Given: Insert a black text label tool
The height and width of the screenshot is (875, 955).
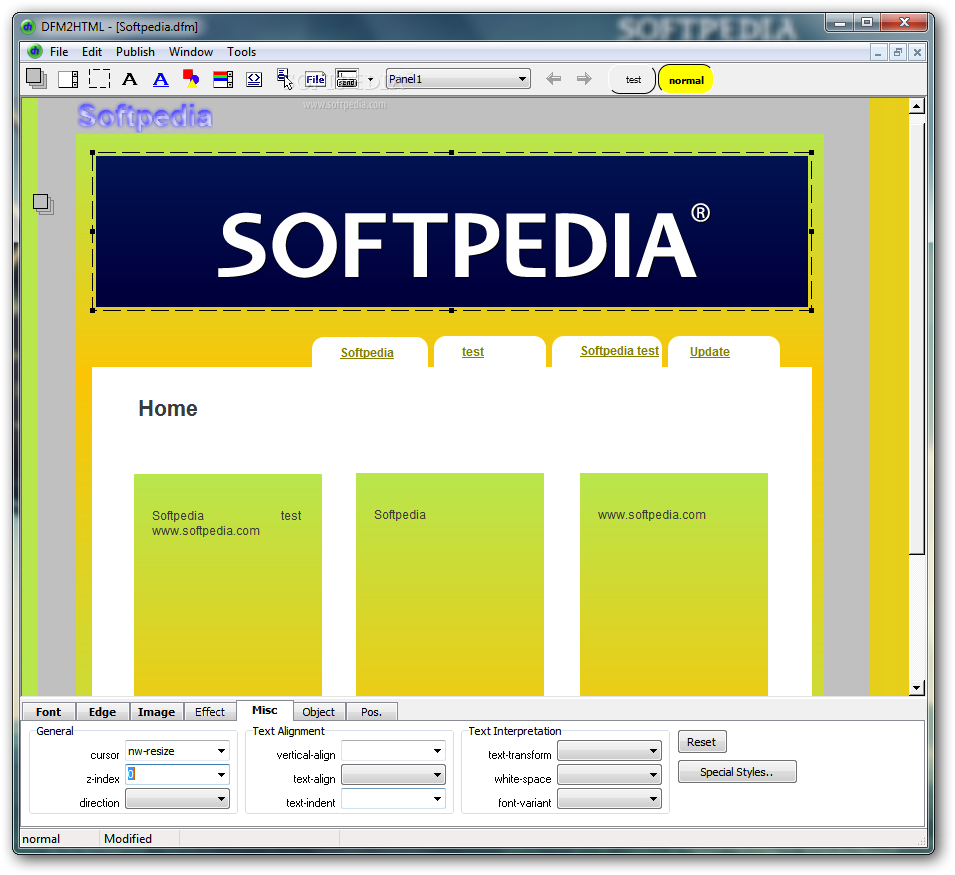Looking at the screenshot, I should [130, 79].
